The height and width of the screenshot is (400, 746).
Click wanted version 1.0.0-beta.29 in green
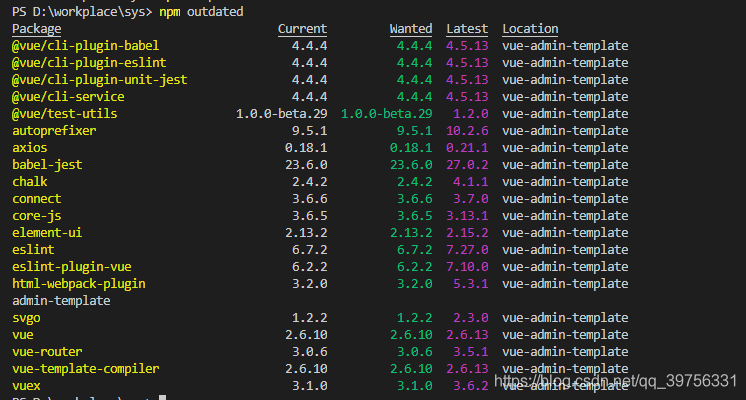(387, 114)
